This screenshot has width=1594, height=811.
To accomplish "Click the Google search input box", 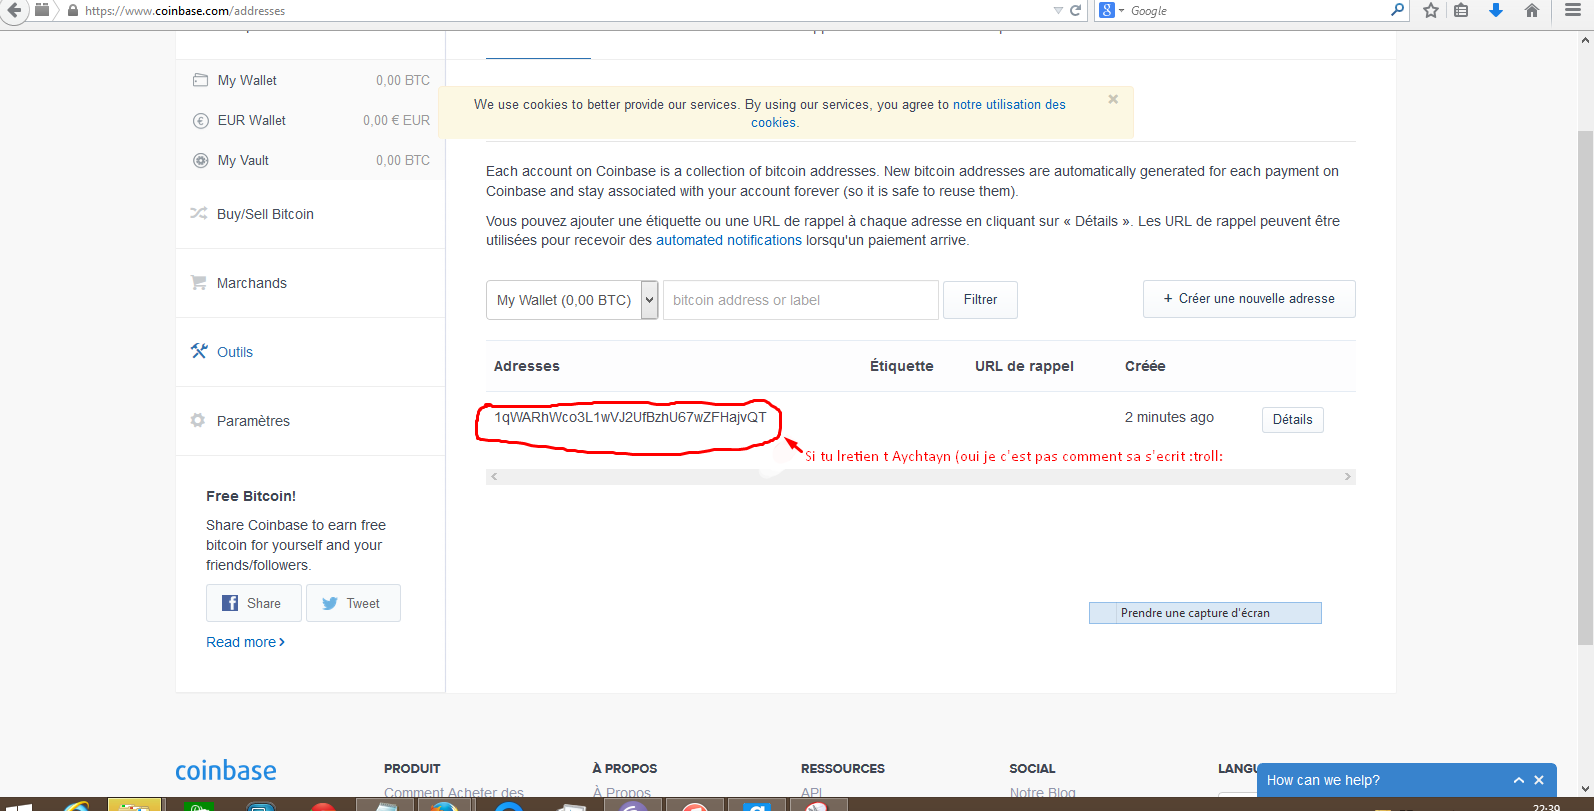I will tap(1258, 11).
